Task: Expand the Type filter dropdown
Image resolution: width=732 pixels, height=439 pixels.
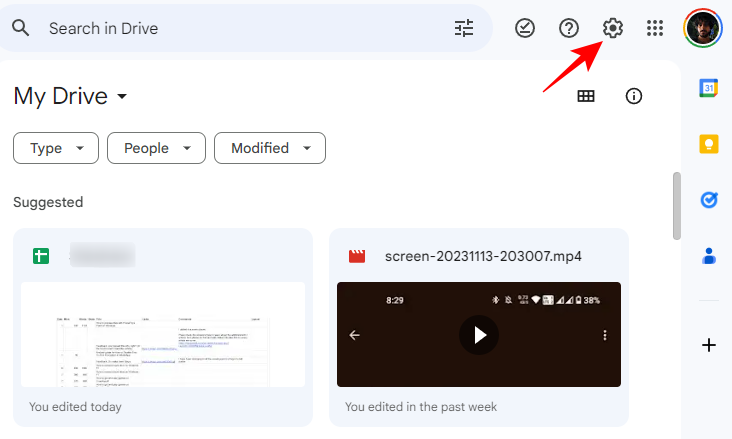Action: [x=55, y=148]
